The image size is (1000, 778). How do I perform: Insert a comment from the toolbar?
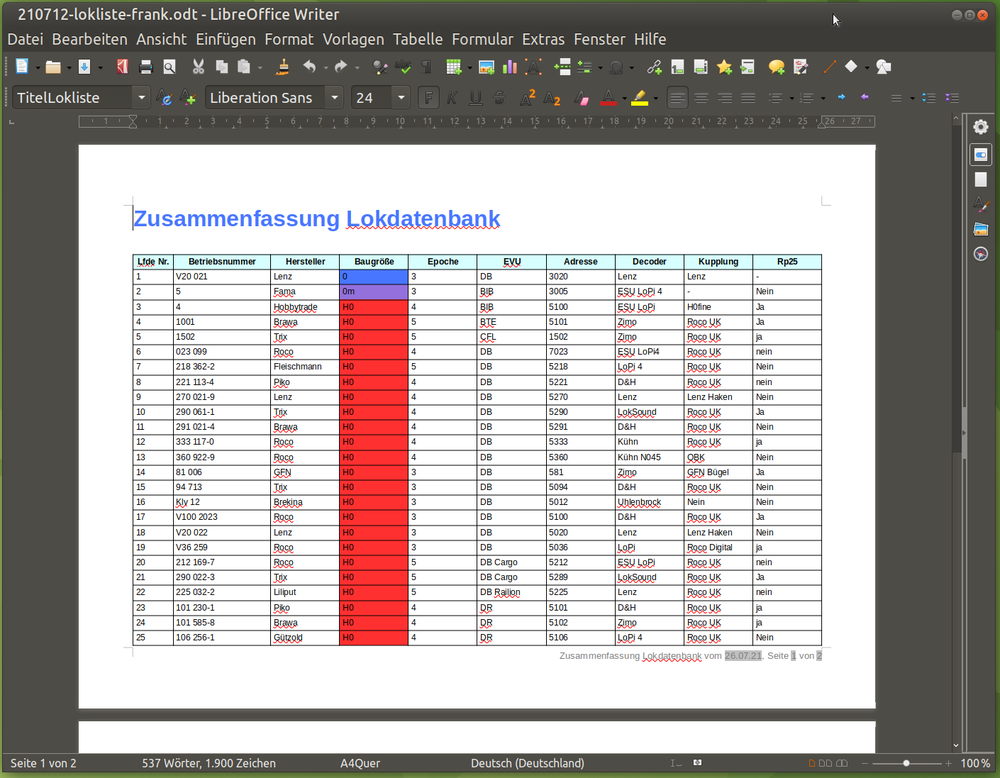pos(776,67)
